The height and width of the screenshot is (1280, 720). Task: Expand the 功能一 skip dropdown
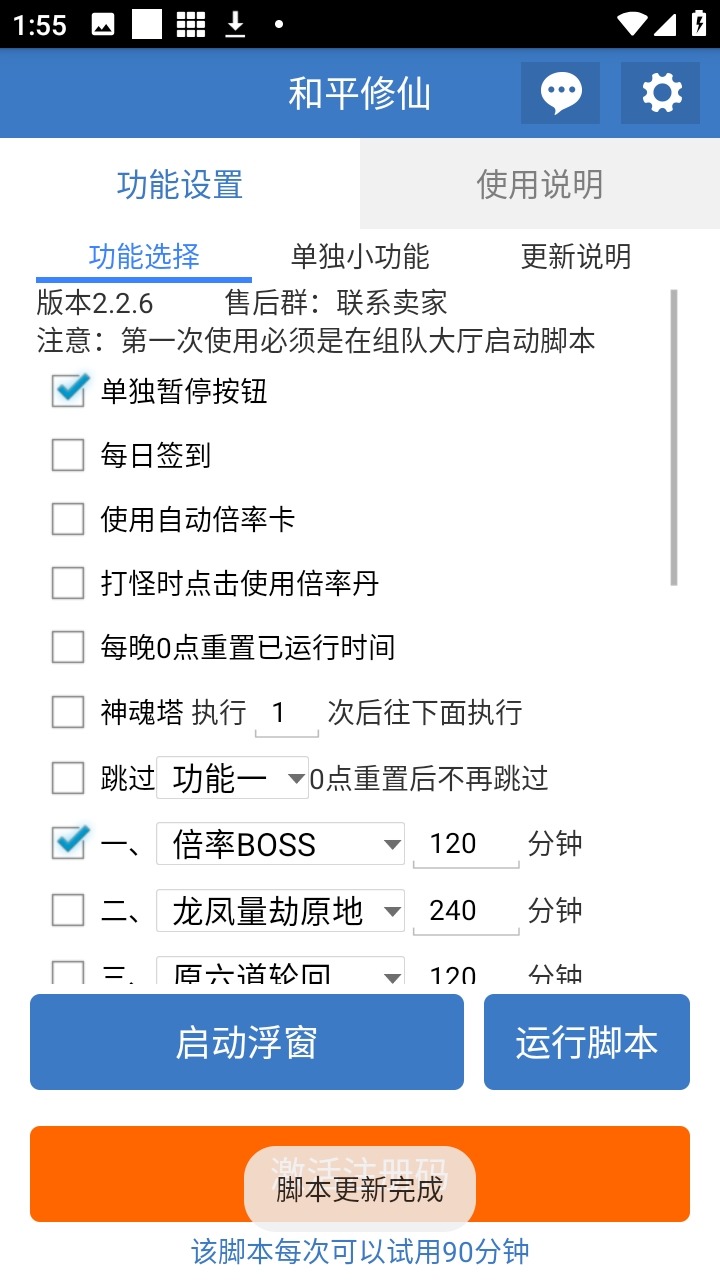tap(232, 778)
